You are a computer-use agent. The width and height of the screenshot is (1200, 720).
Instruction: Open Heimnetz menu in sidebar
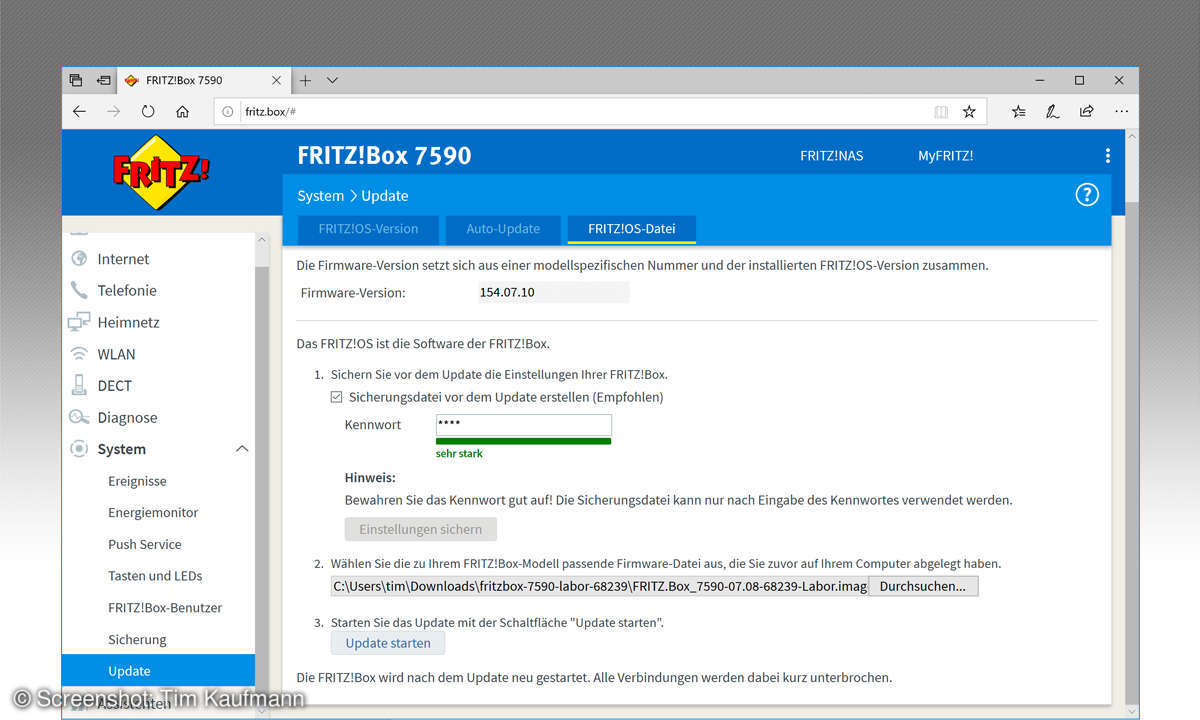coord(128,322)
